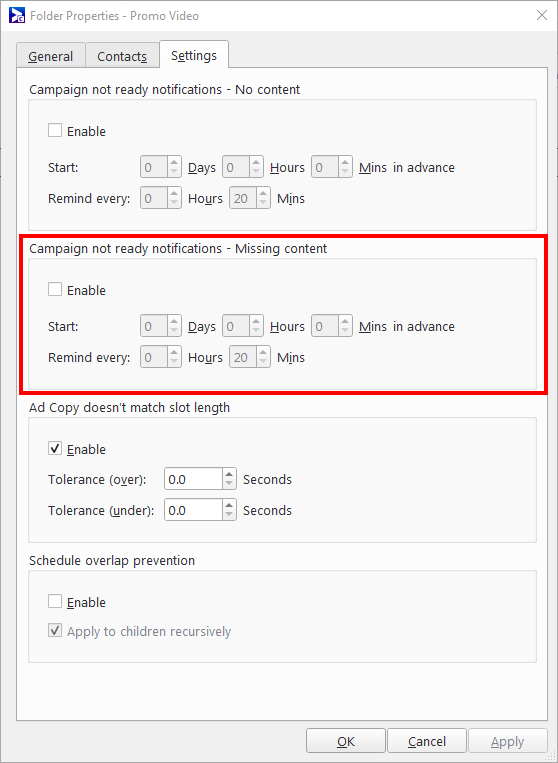
Task: Uncheck Enable for Ad Copy slot length
Action: click(55, 449)
